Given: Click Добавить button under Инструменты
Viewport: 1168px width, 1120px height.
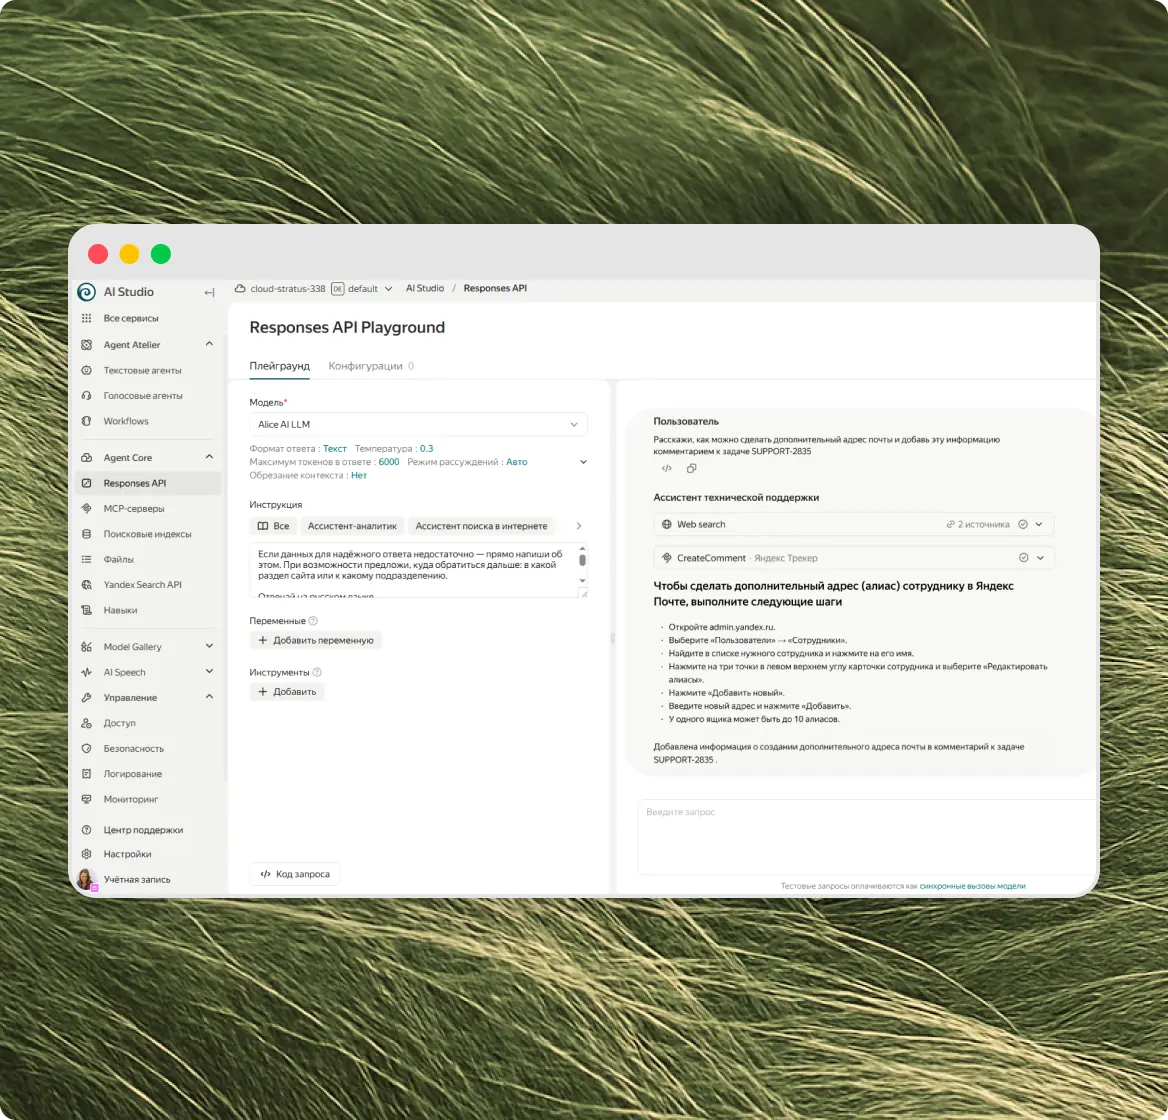Looking at the screenshot, I should coord(287,692).
